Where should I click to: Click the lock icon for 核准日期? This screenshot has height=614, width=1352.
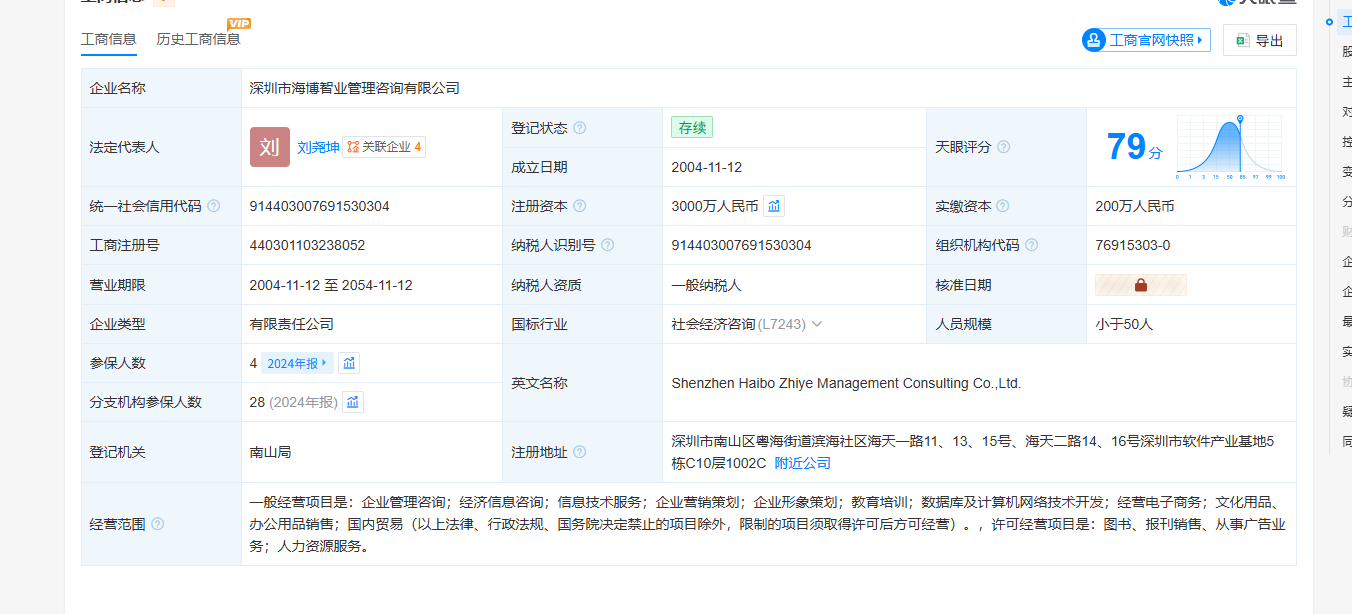pos(1141,285)
